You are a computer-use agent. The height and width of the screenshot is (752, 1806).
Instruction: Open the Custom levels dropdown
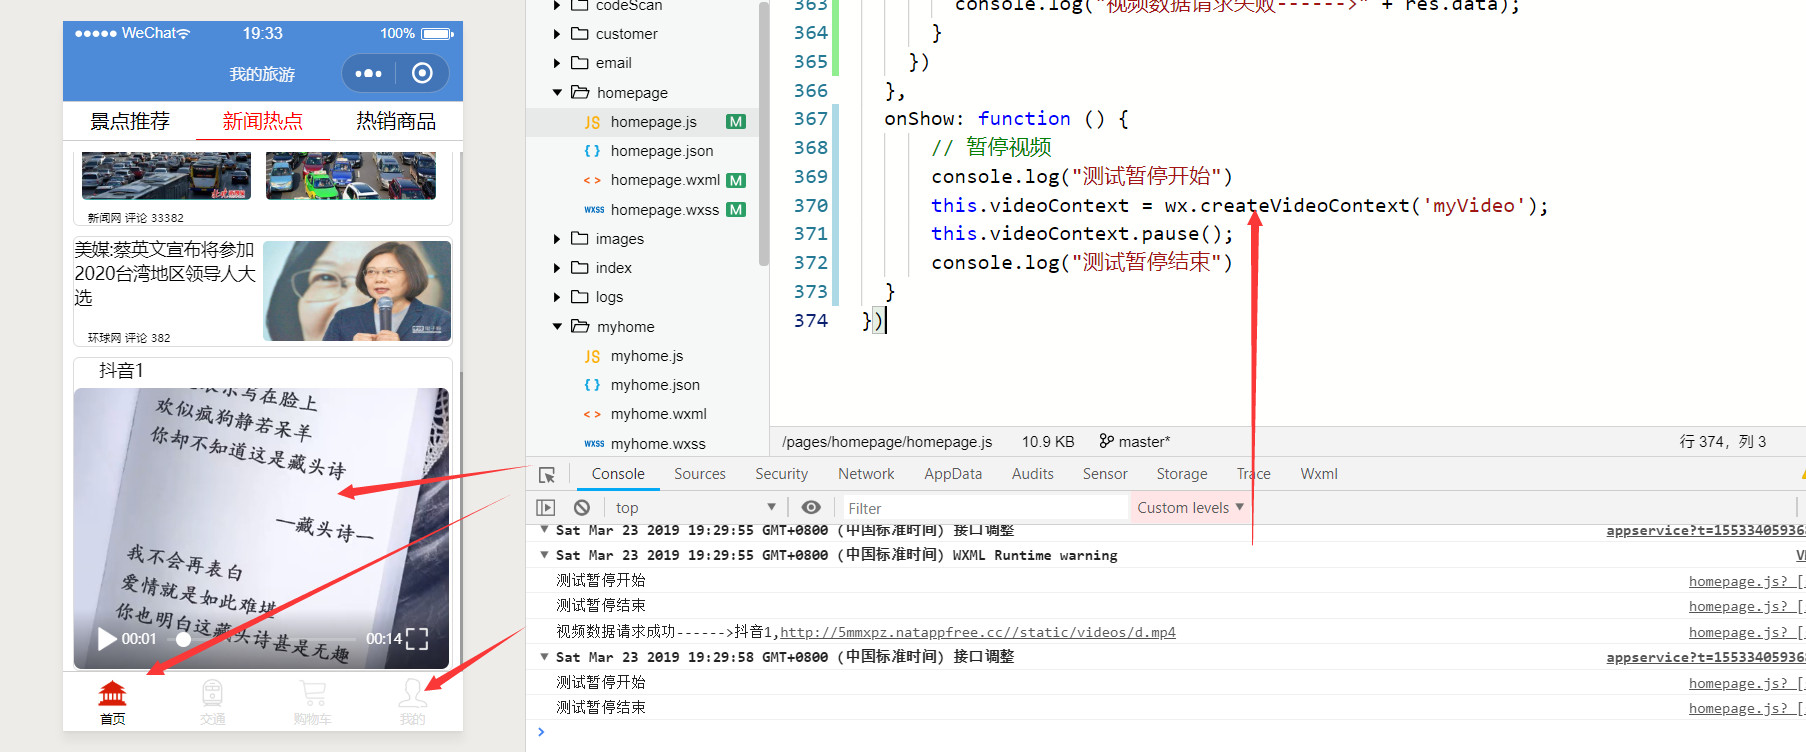click(1190, 508)
